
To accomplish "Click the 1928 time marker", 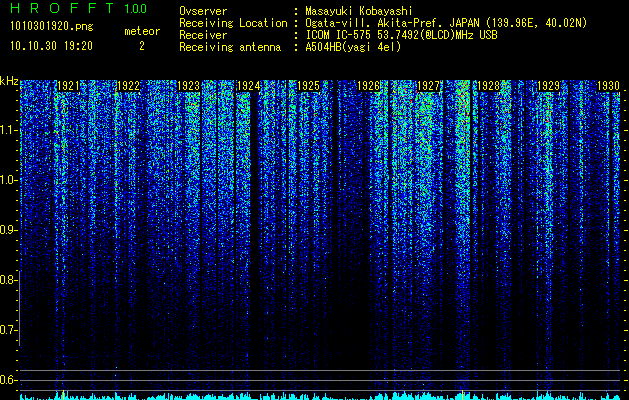I will pos(489,86).
